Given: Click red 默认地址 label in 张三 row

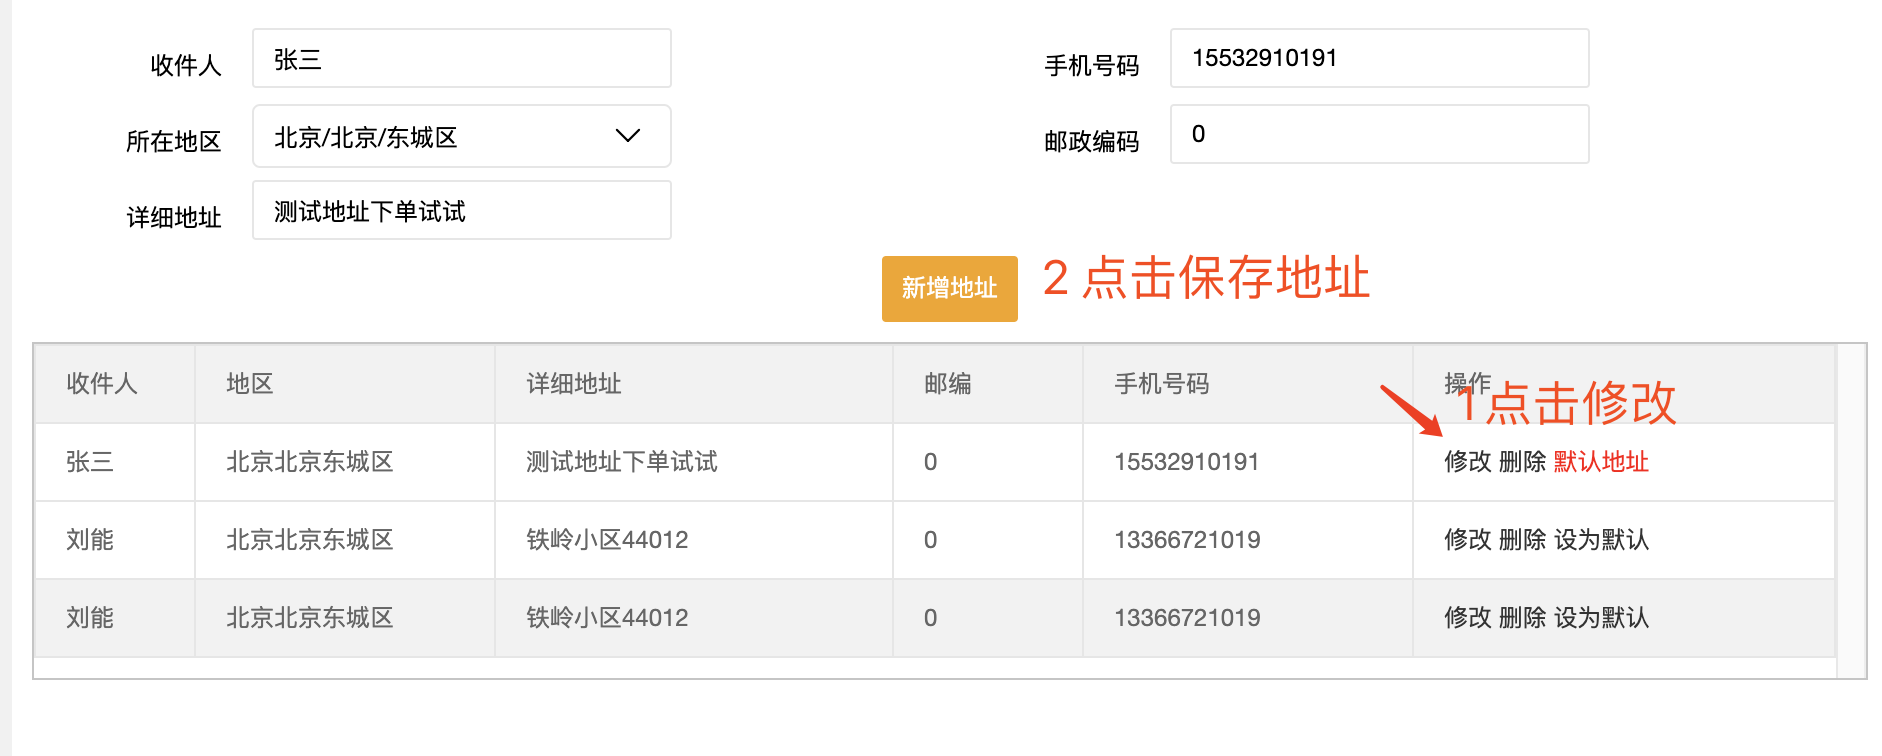Looking at the screenshot, I should click(x=1601, y=462).
